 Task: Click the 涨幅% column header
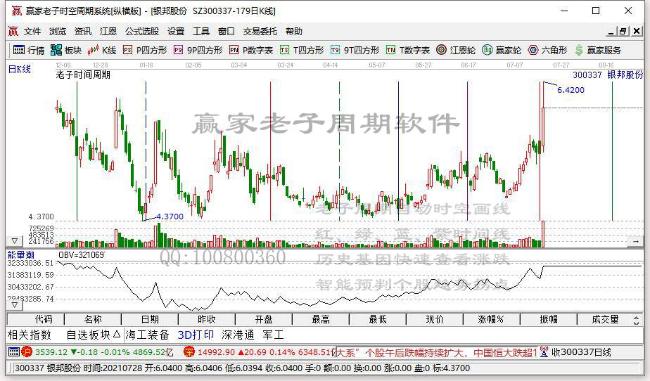pyautogui.click(x=491, y=319)
